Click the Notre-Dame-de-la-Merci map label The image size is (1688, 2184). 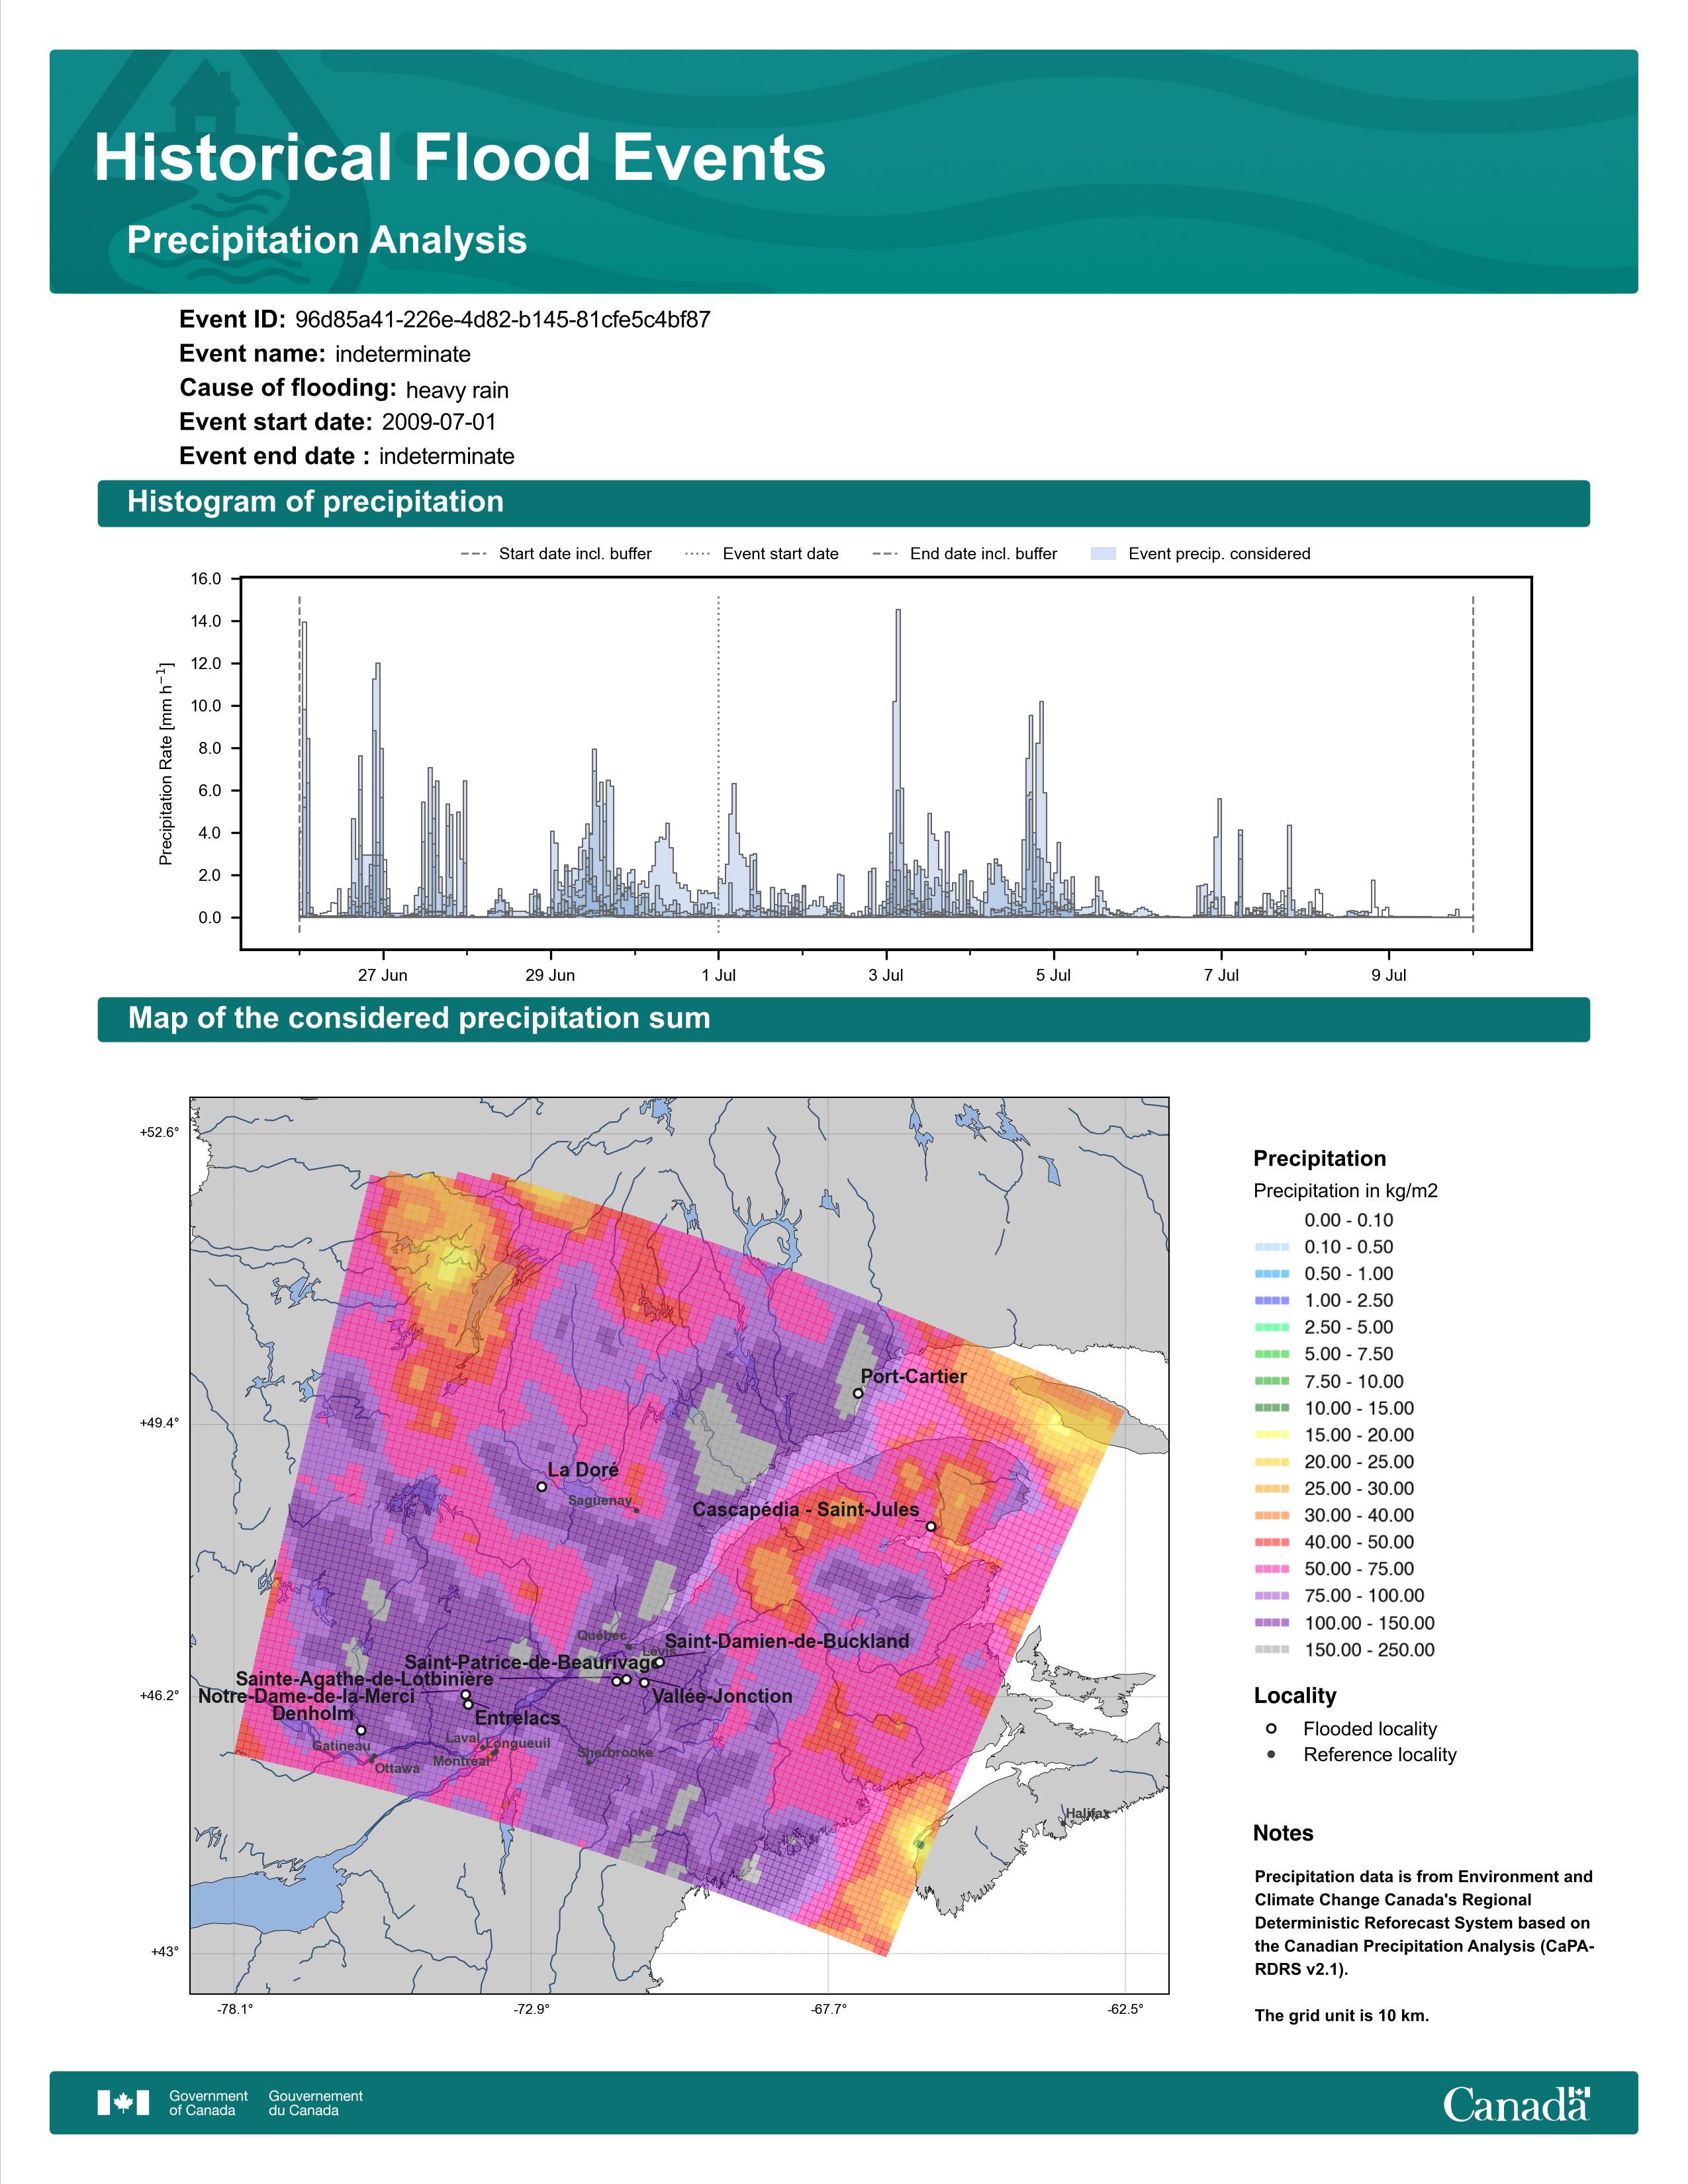point(306,1696)
